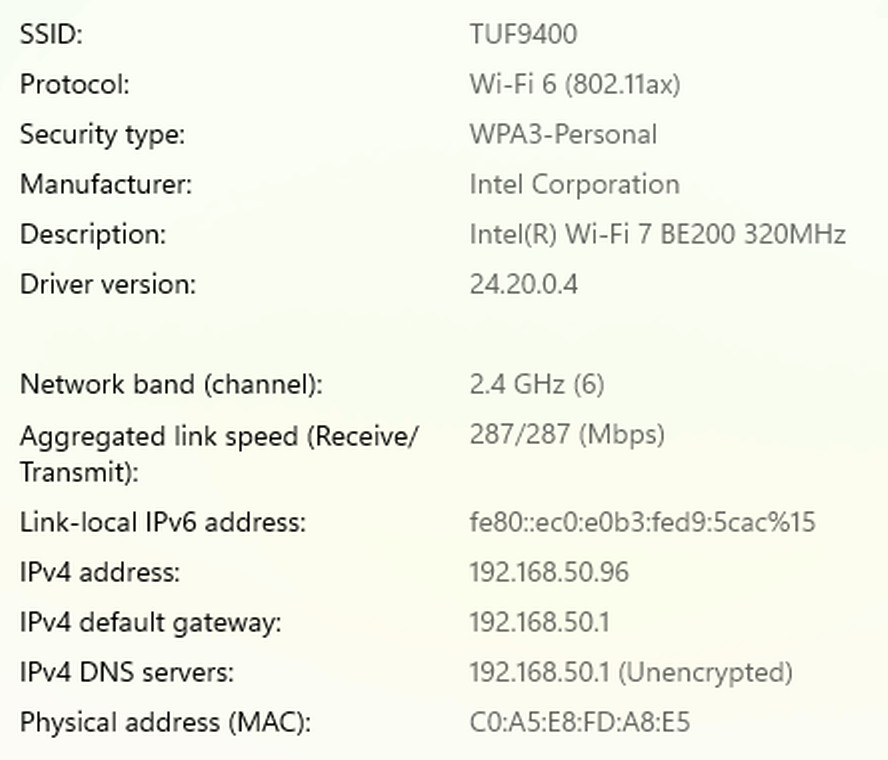Screen dimensions: 888x760
Task: Click the SSID value TUF9400
Action: 523,34
